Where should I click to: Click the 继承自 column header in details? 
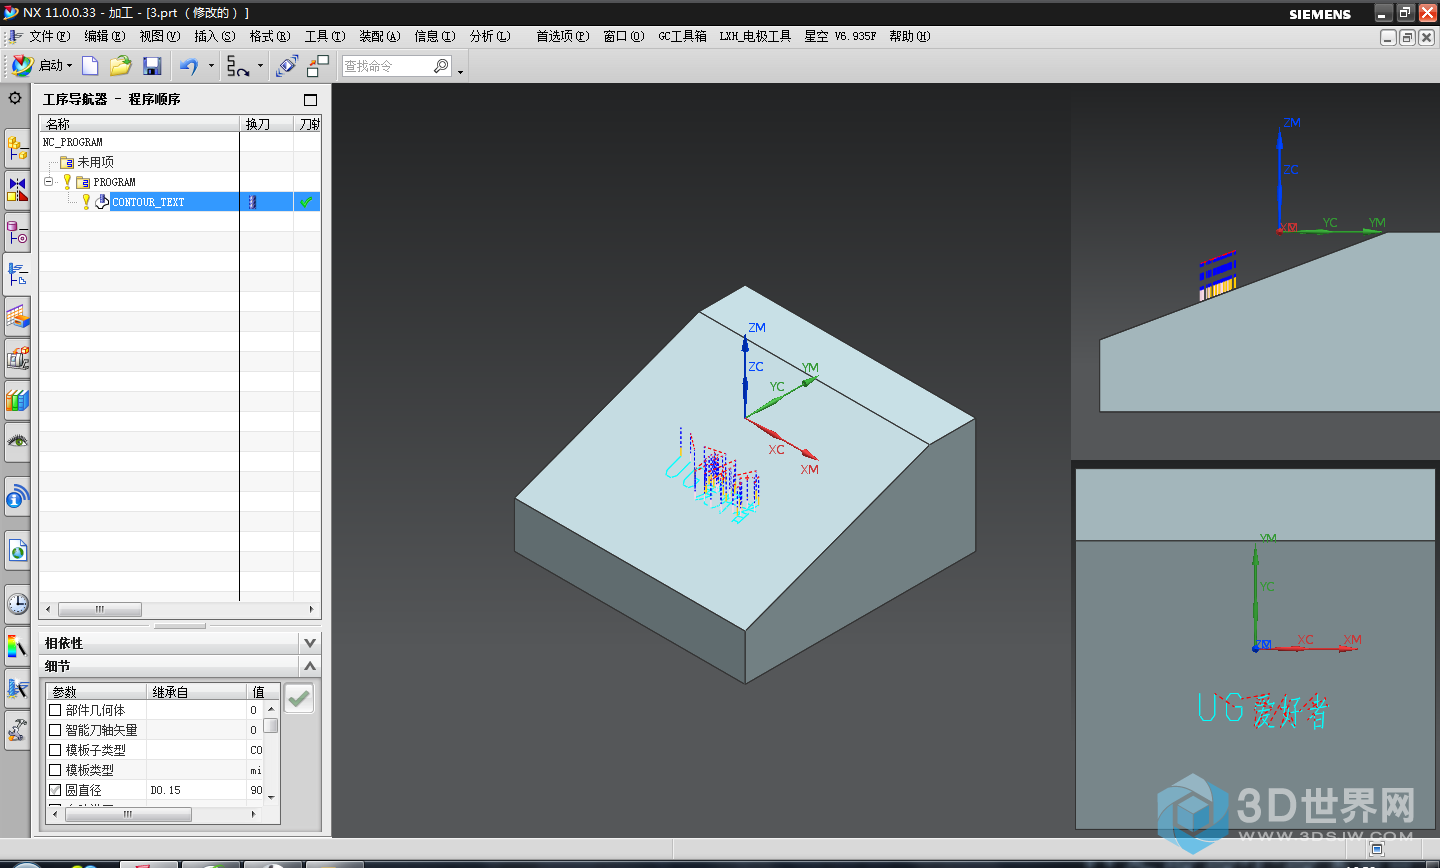(x=197, y=692)
